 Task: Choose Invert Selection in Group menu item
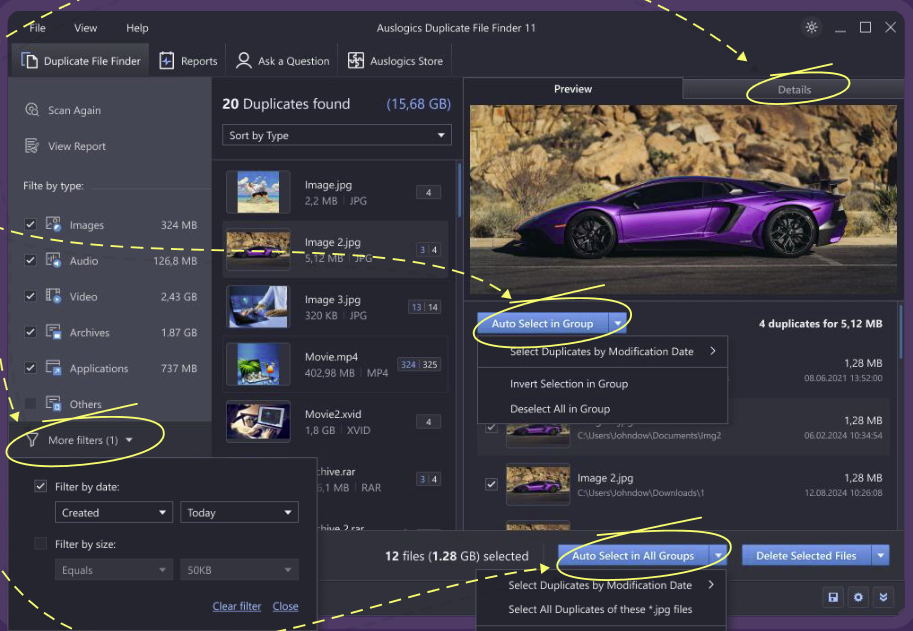tap(568, 384)
